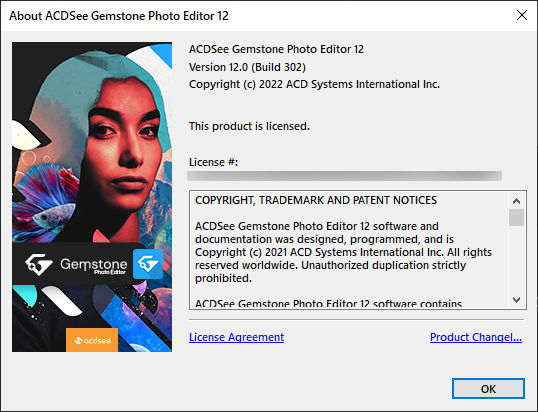
Task: Open the License Agreement link
Action: pyautogui.click(x=236, y=337)
